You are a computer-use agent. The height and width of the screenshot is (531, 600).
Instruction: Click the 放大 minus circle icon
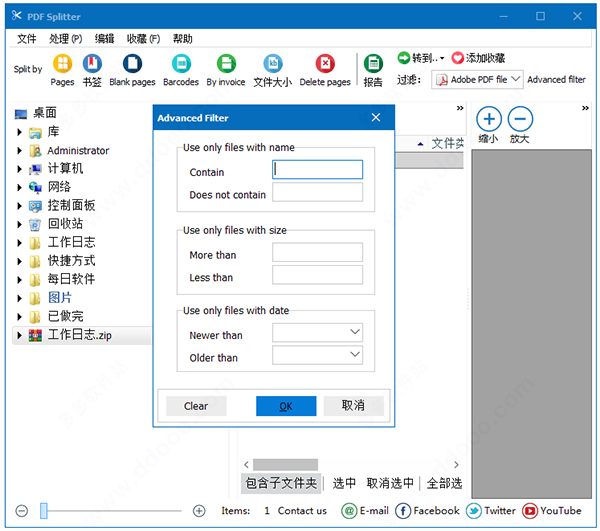tap(520, 119)
